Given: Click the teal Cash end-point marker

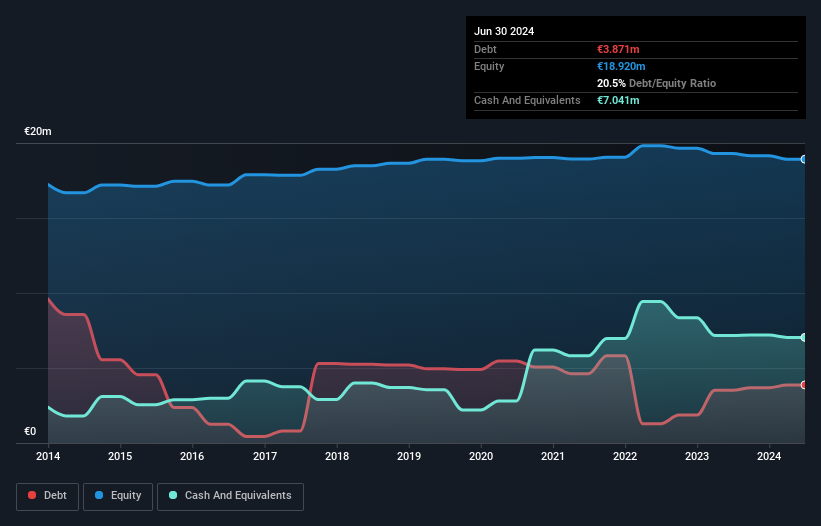Looking at the screenshot, I should 804,338.
